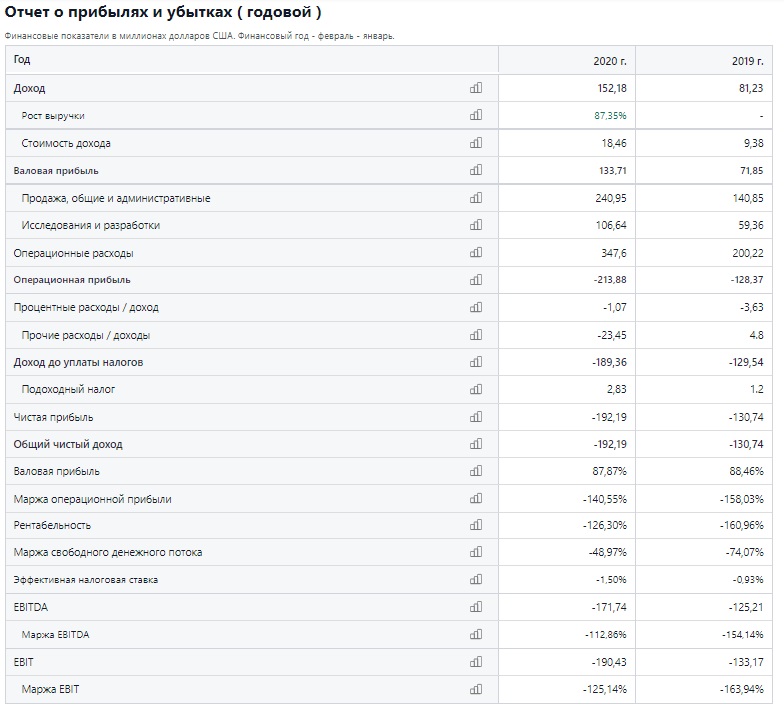Select free cash flow margin -48,97%

608,552
